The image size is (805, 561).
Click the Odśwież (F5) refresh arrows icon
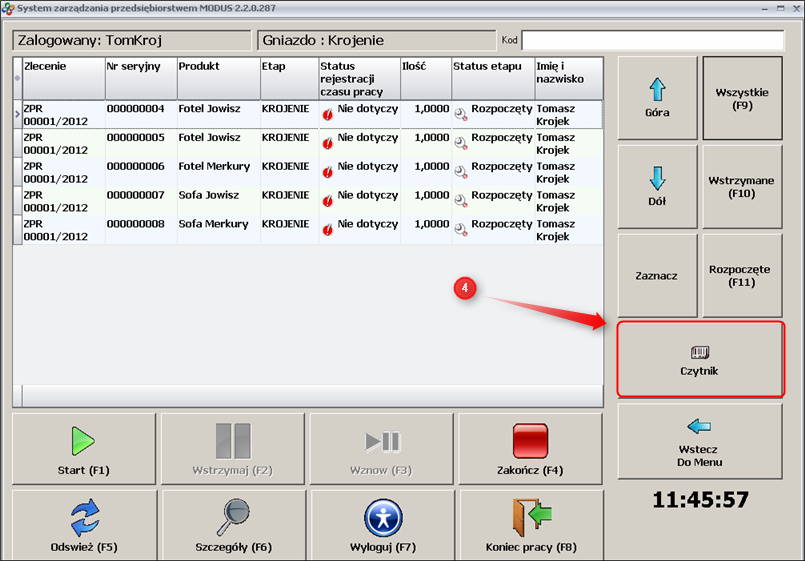(84, 517)
